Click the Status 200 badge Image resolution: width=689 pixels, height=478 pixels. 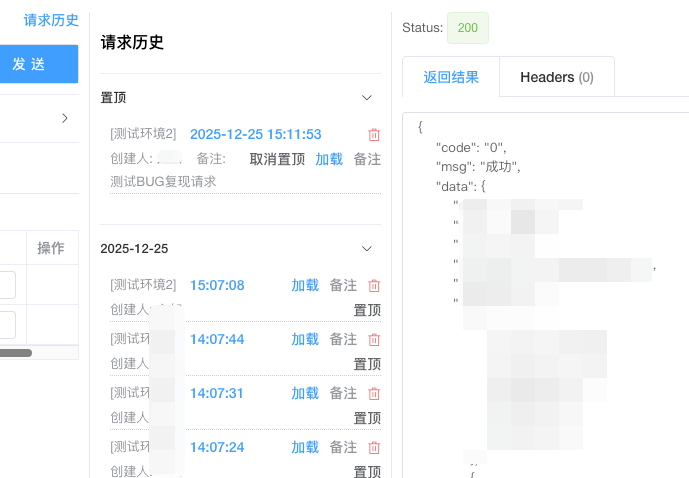tap(467, 28)
